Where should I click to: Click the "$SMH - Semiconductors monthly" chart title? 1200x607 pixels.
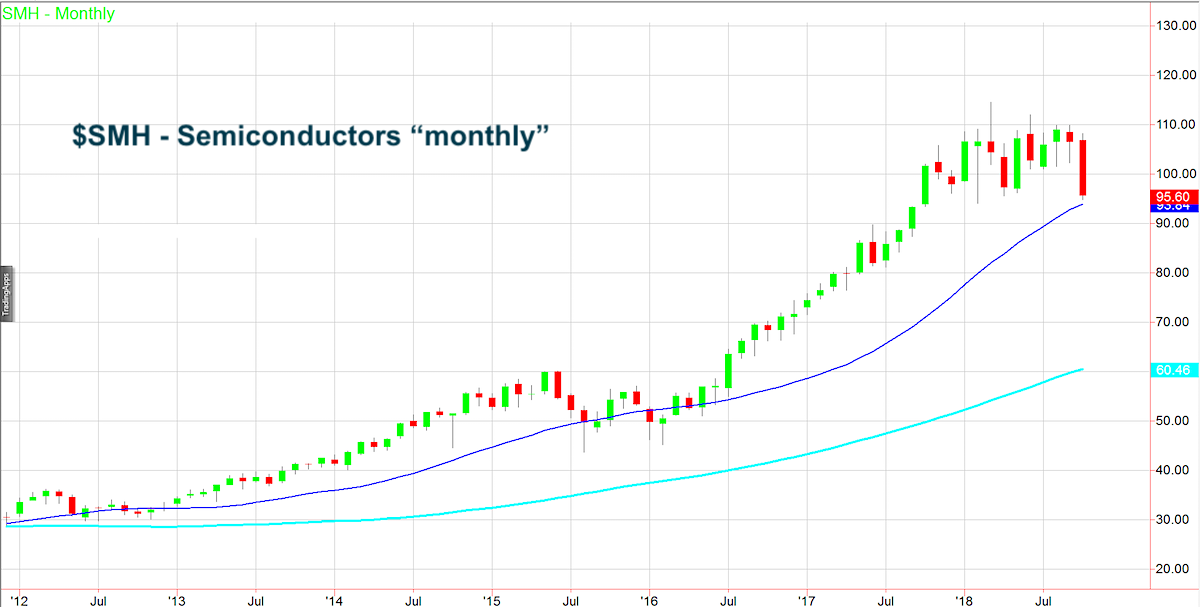point(312,136)
